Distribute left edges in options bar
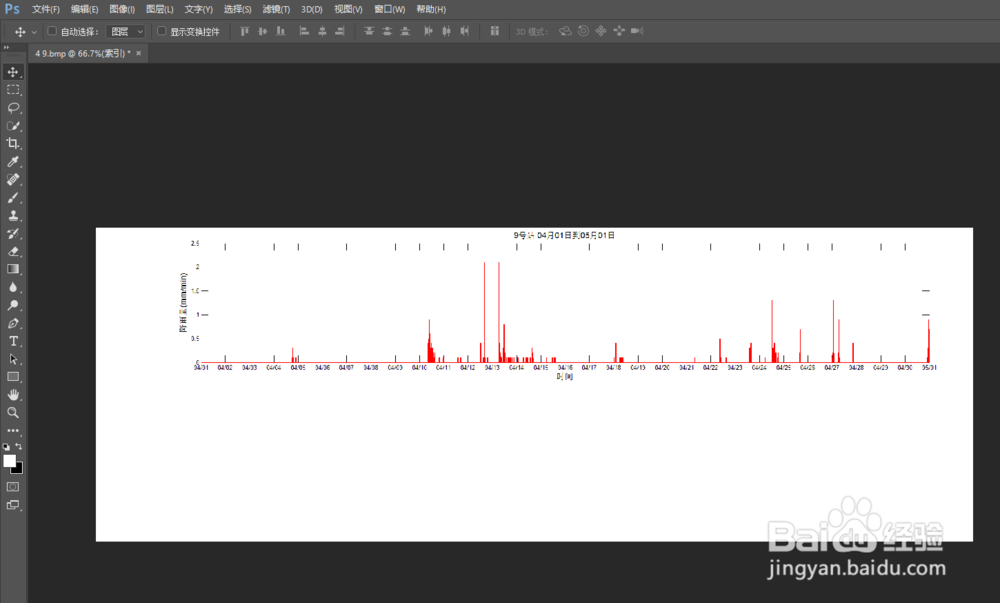The image size is (1000, 603). (x=428, y=31)
